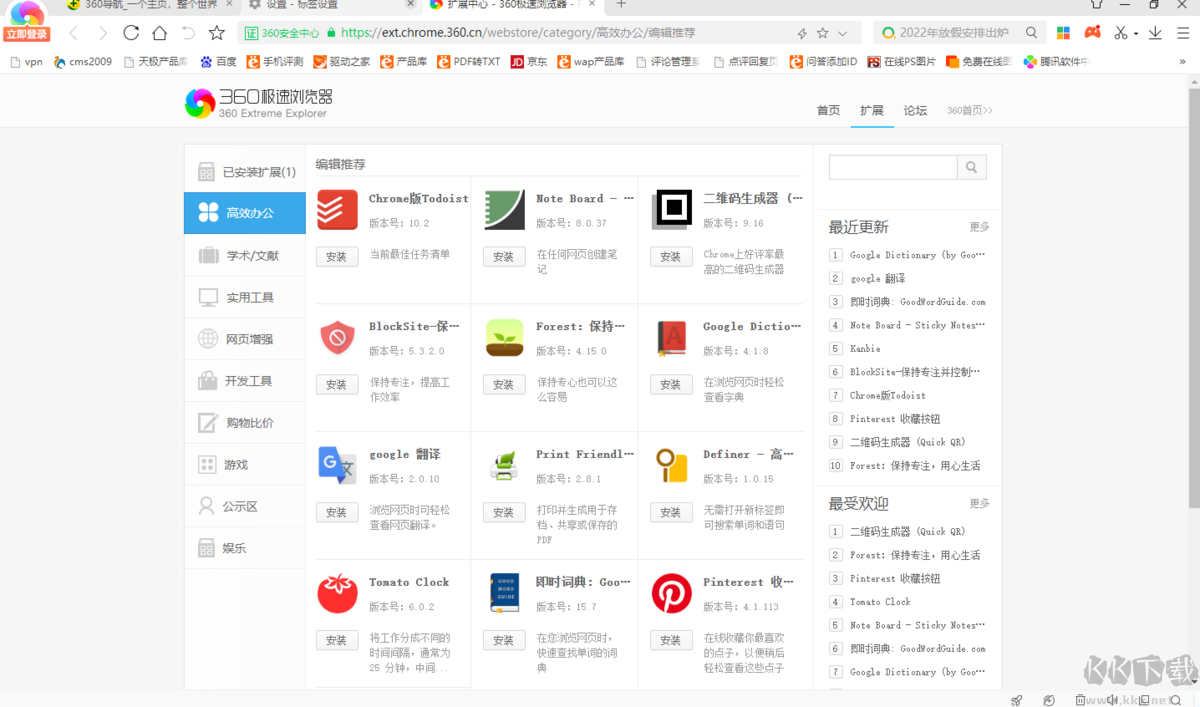Click the lightning speed mode icon

point(802,33)
